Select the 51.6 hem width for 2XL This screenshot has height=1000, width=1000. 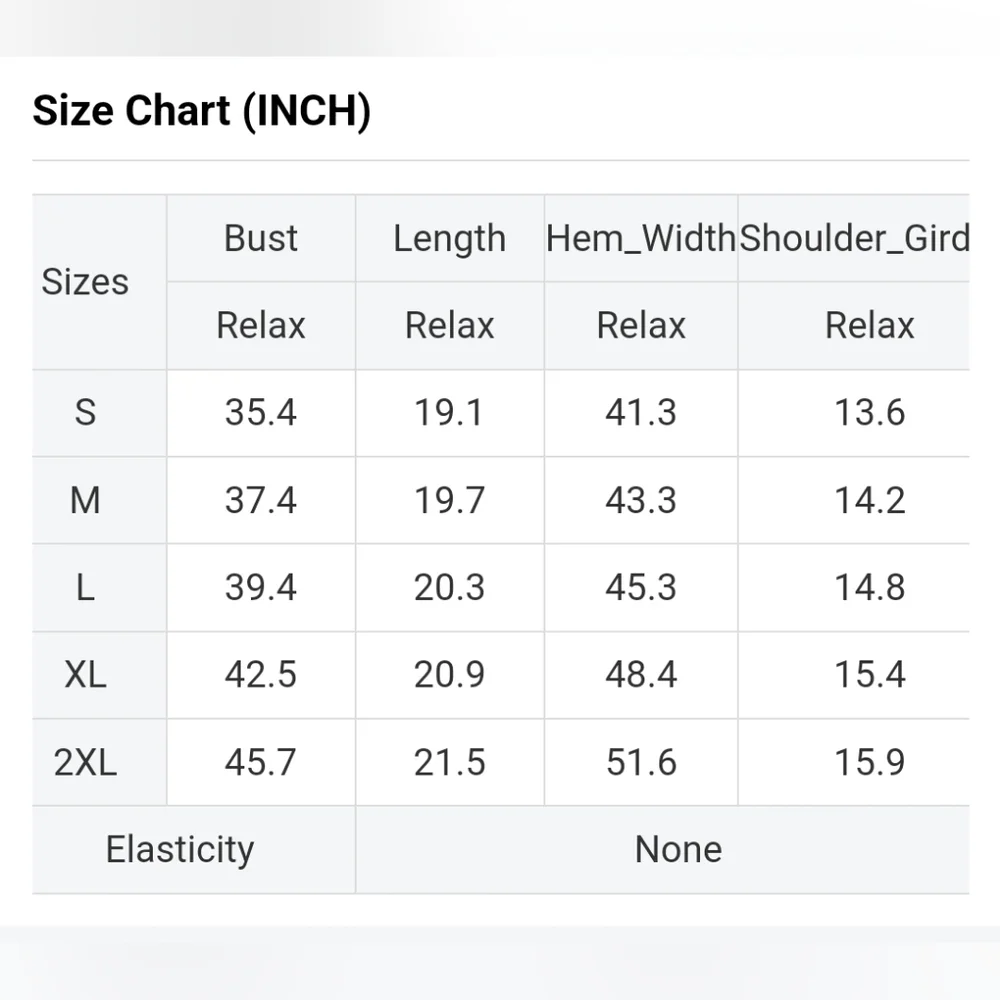coord(641,762)
